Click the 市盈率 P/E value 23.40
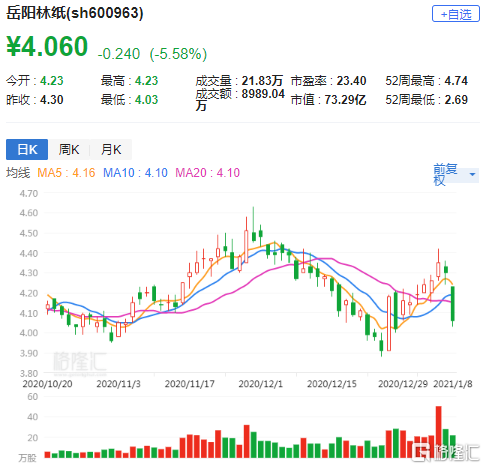The image size is (486, 469). tap(351, 81)
